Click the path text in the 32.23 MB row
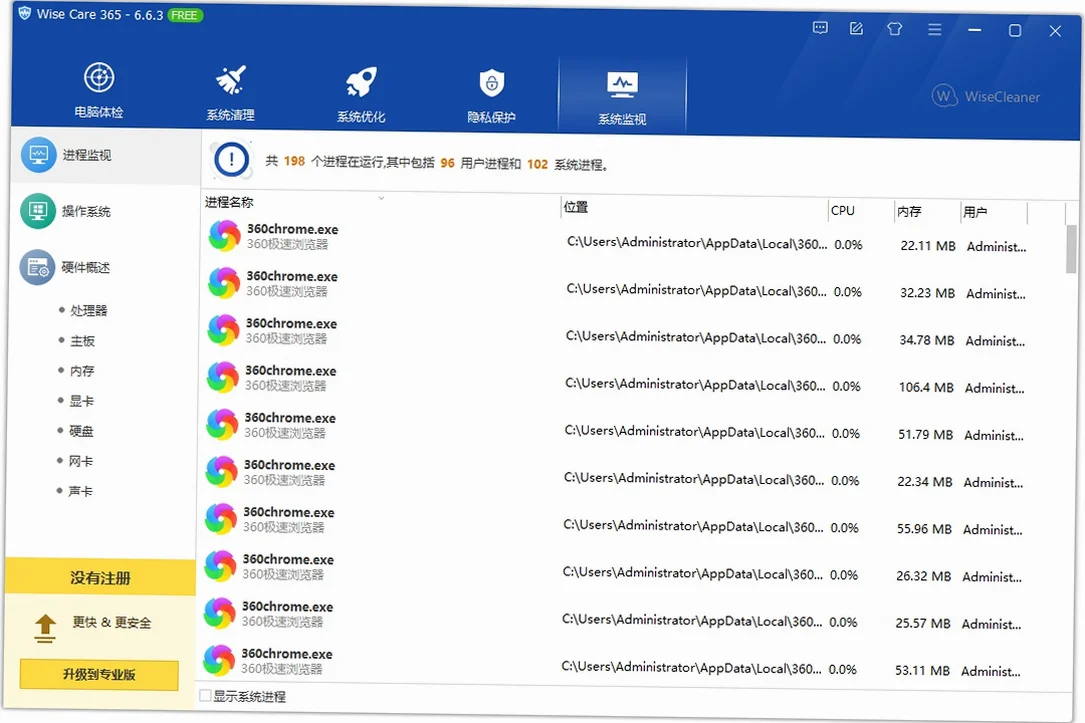Image resolution: width=1085 pixels, height=723 pixels. 696,290
